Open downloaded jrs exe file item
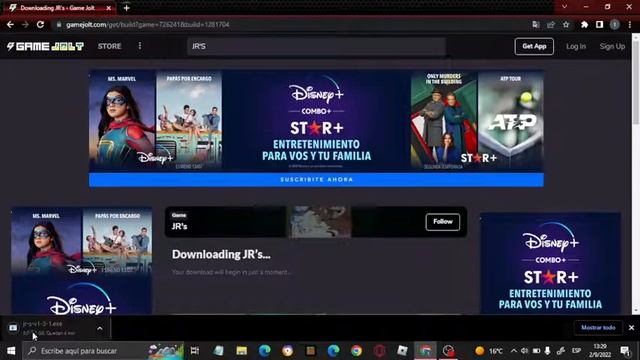640x360 pixels. [x=49, y=328]
